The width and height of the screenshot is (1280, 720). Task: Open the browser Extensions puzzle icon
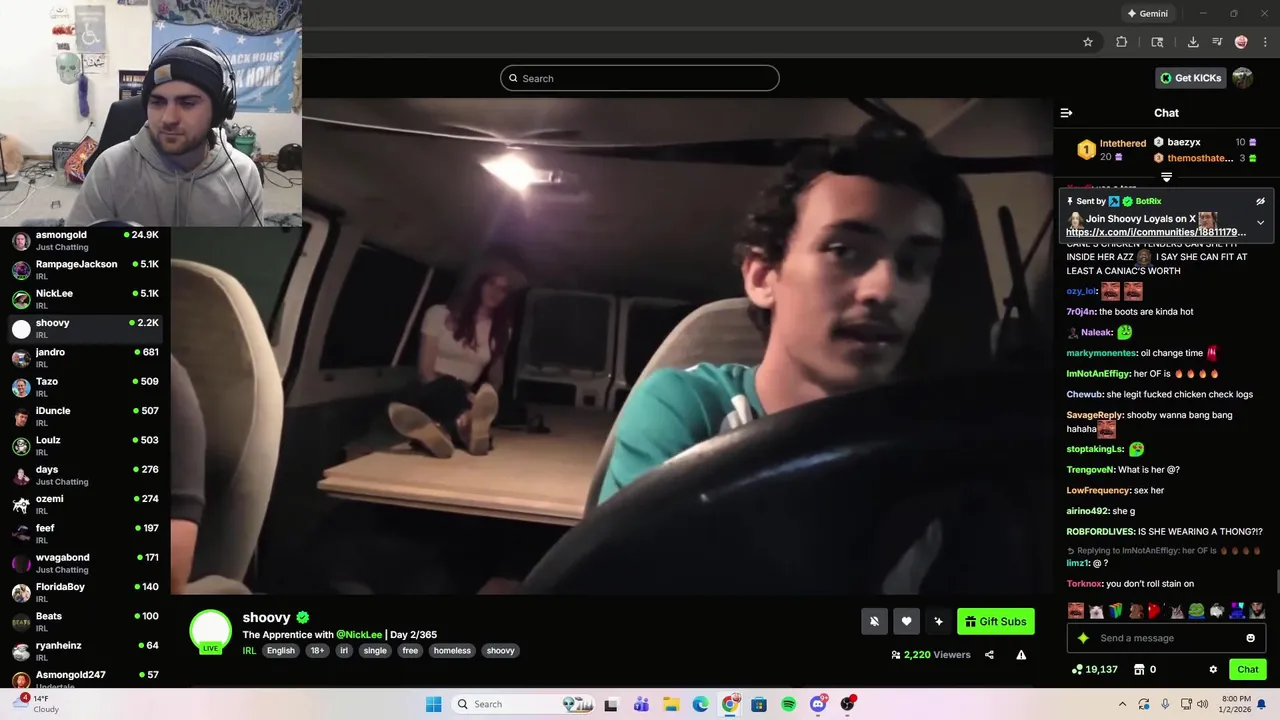(x=1122, y=42)
